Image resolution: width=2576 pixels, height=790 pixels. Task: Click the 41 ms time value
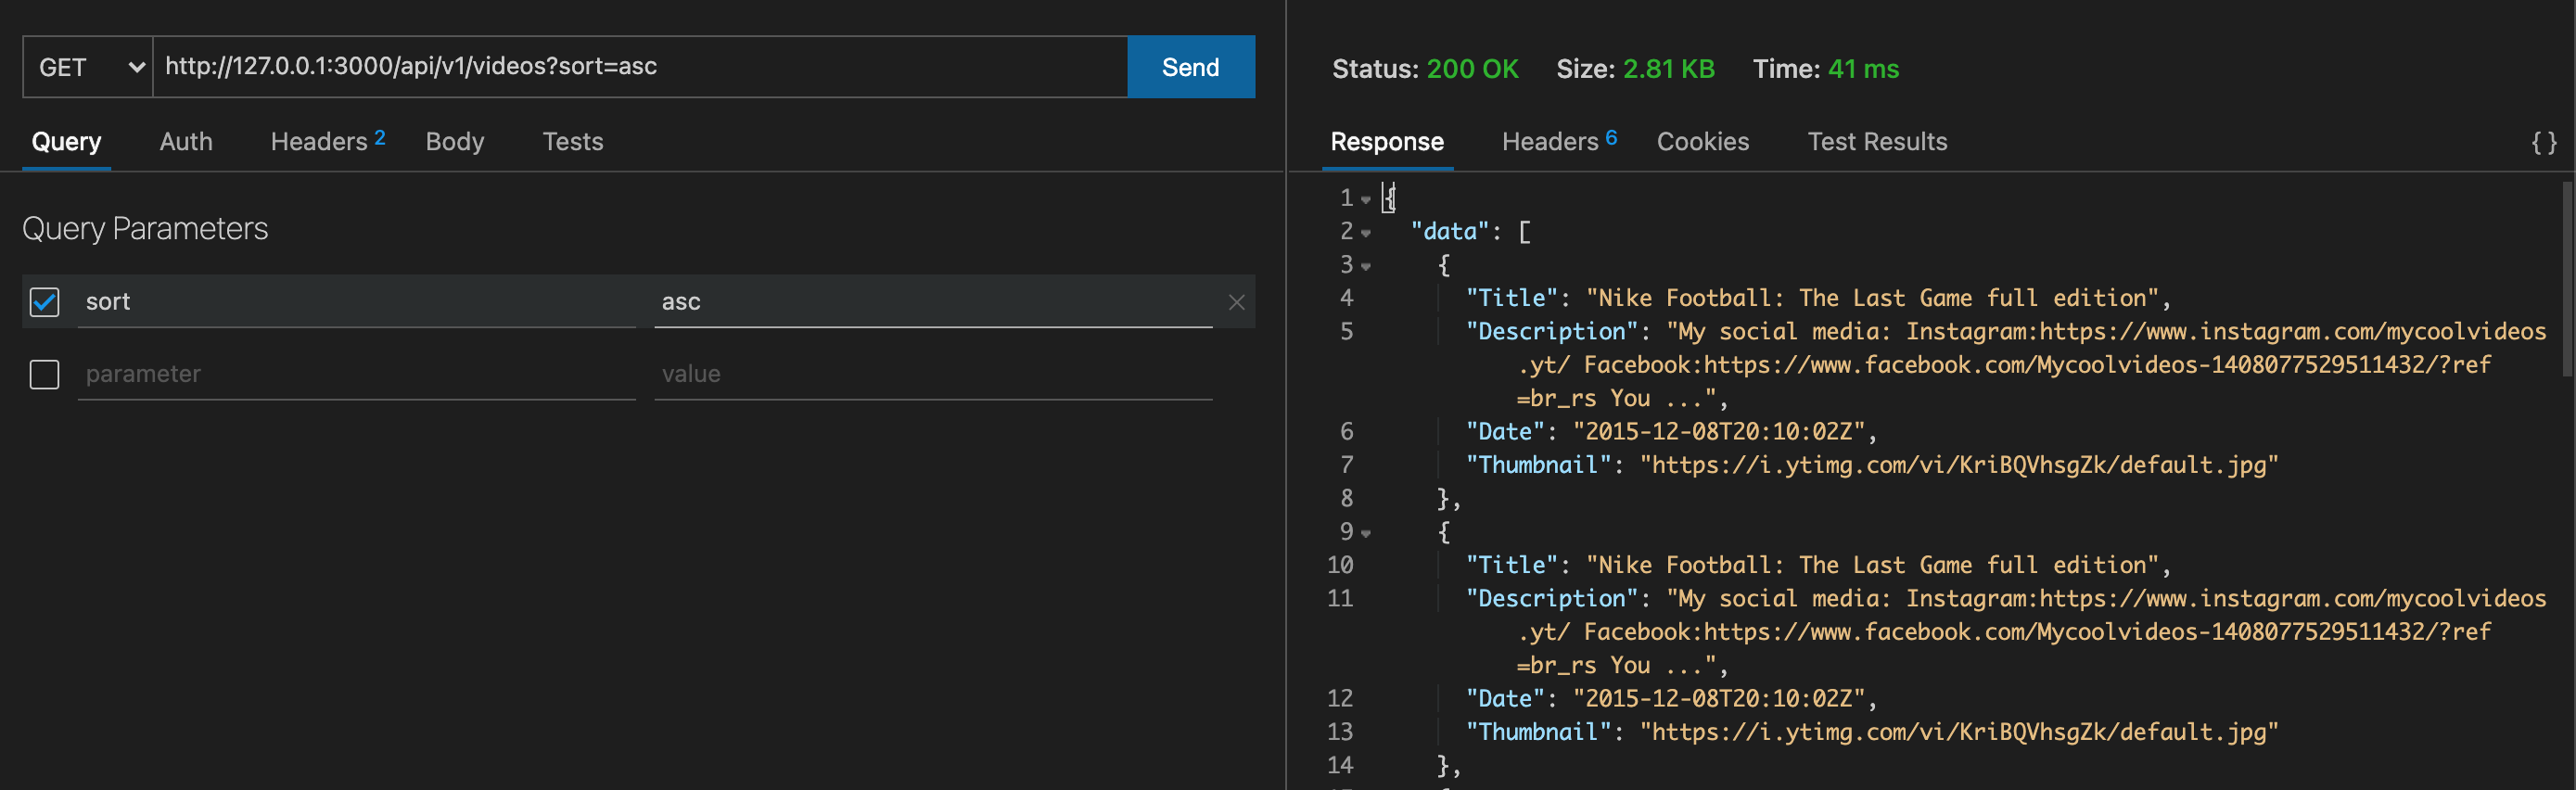pyautogui.click(x=1863, y=69)
